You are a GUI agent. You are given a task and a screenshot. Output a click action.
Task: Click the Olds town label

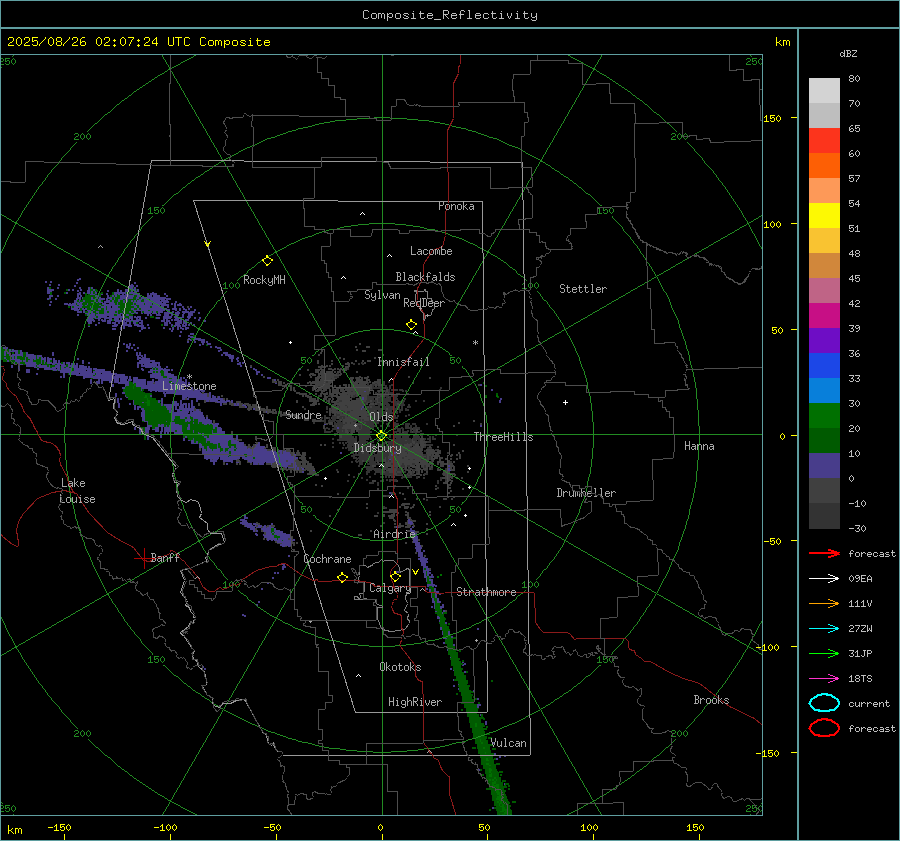[381, 417]
